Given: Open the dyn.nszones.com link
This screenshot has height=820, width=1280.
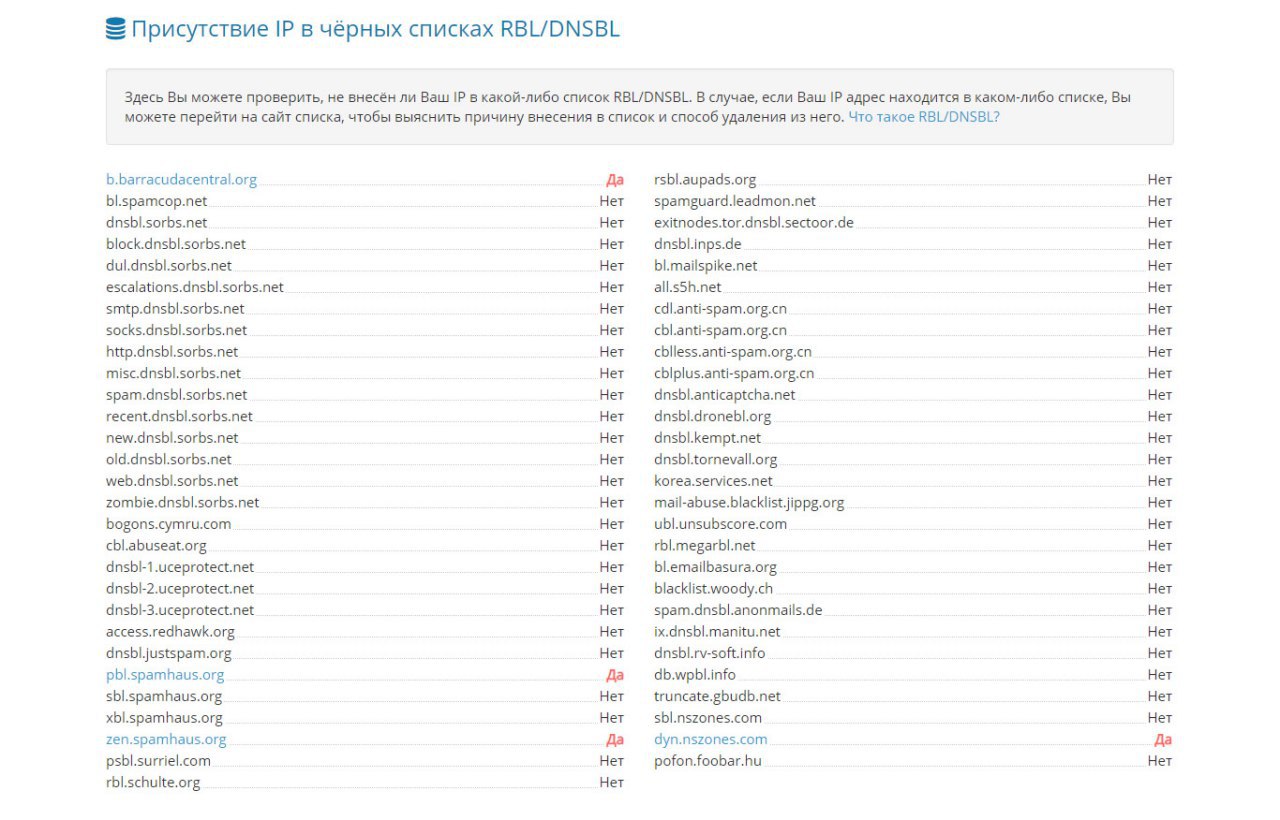Looking at the screenshot, I should click(x=711, y=739).
